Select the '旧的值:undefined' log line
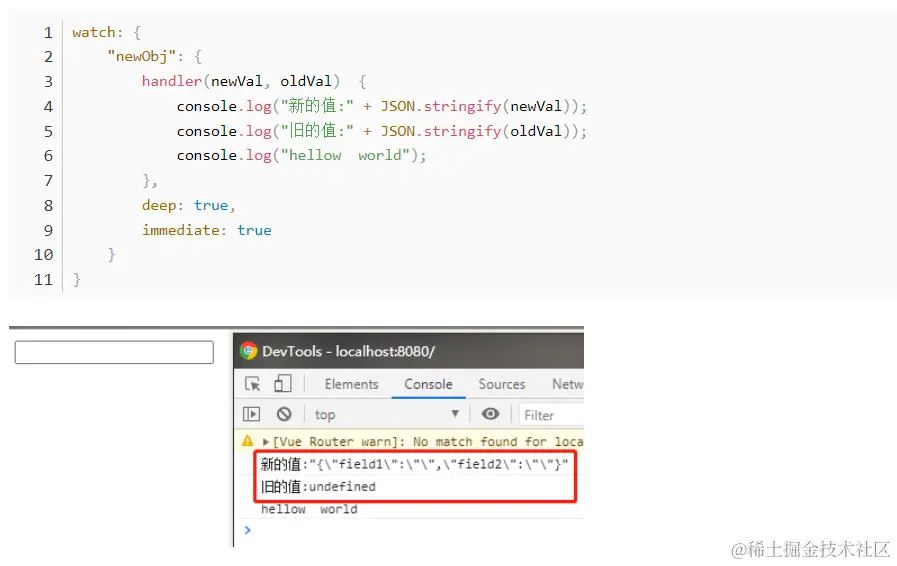The image size is (897, 566). click(x=318, y=486)
